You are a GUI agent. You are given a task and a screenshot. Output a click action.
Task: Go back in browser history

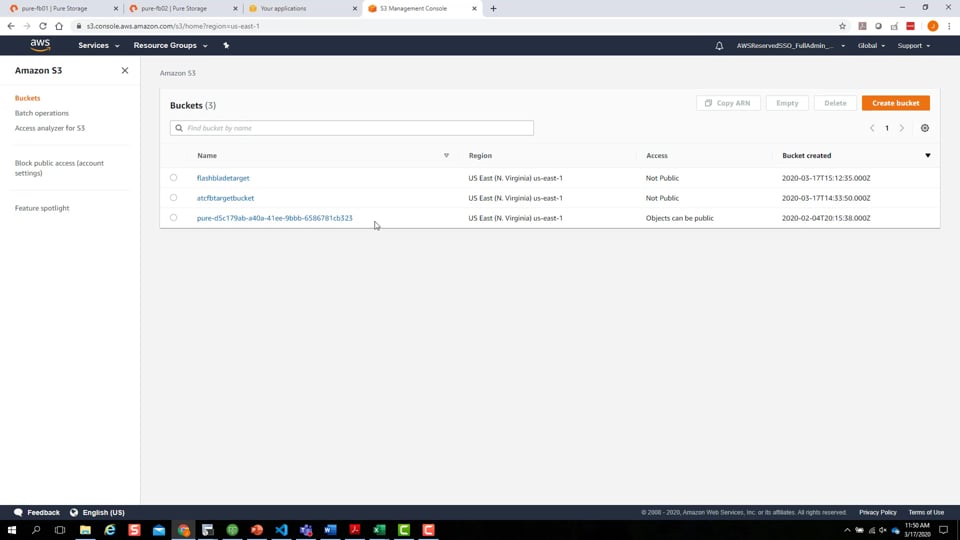coord(11,26)
